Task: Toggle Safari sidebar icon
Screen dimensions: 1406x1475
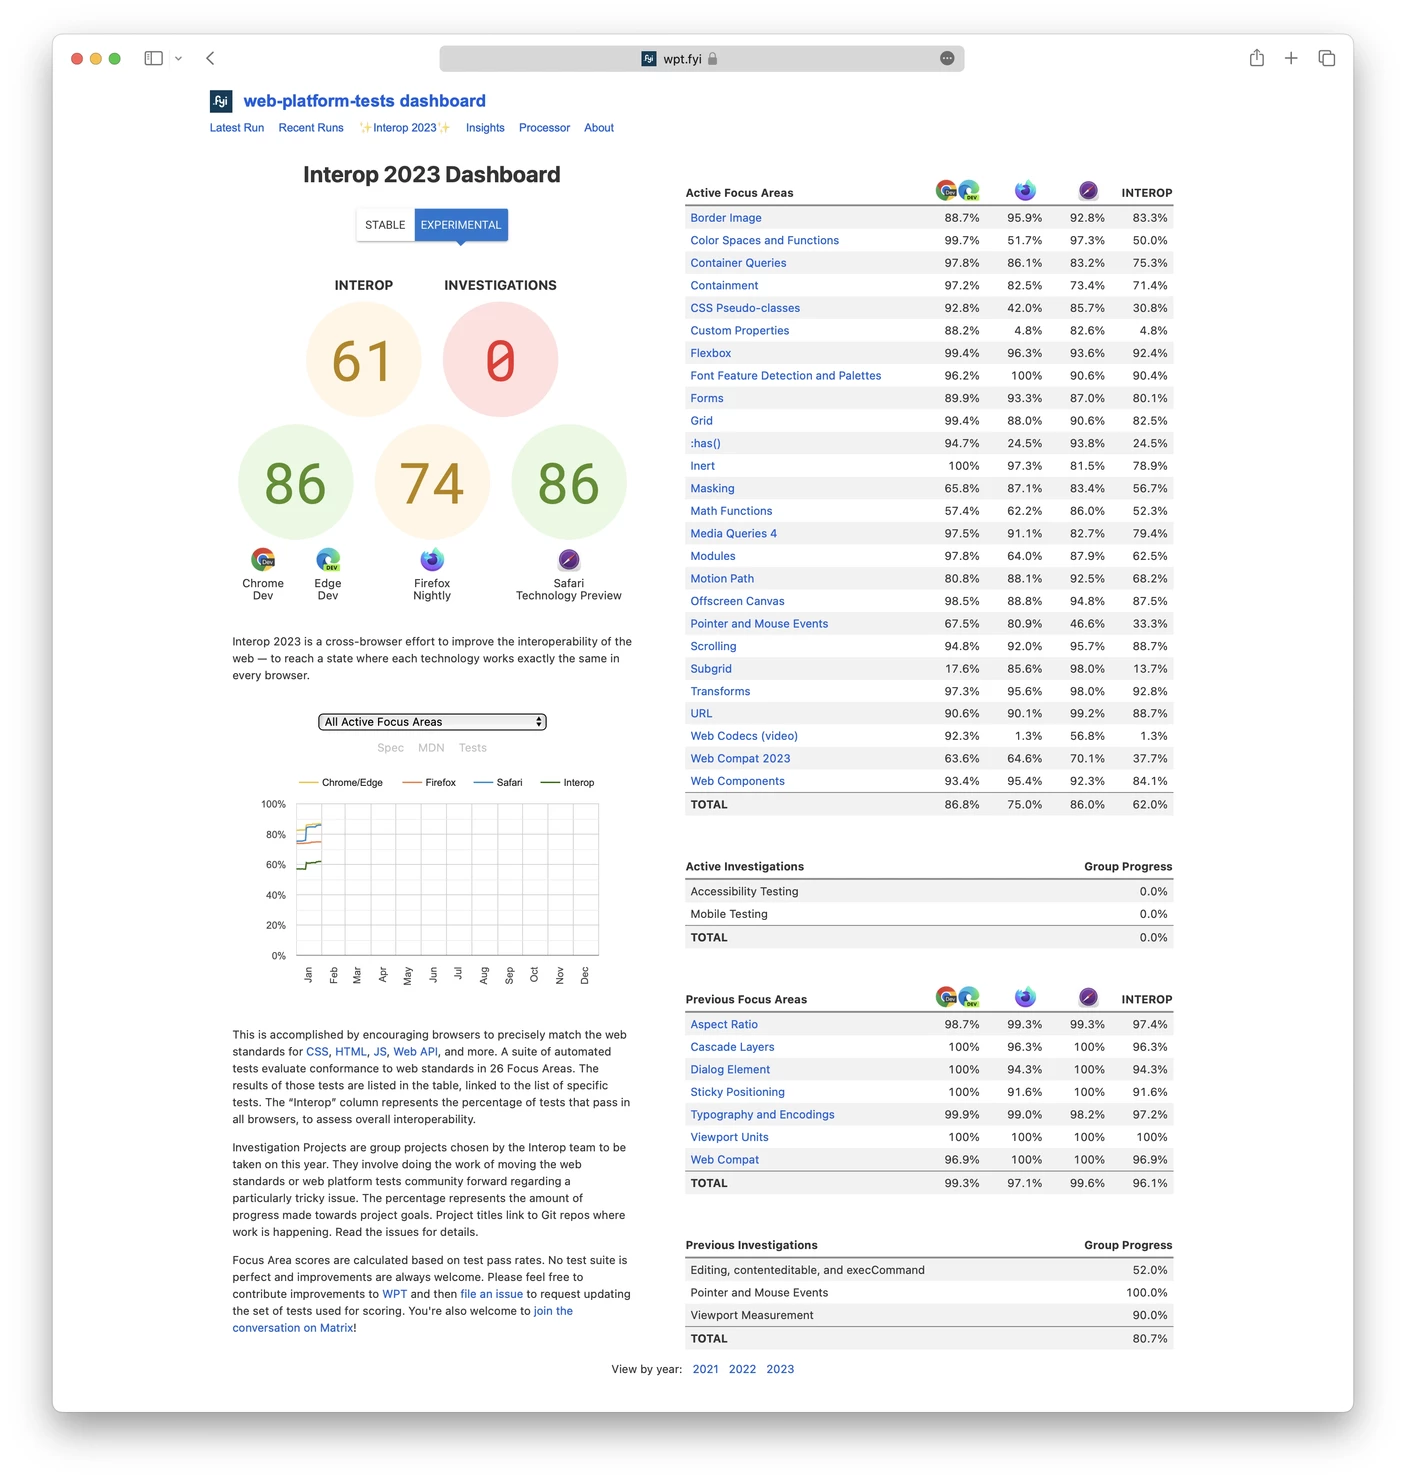Action: 153,58
